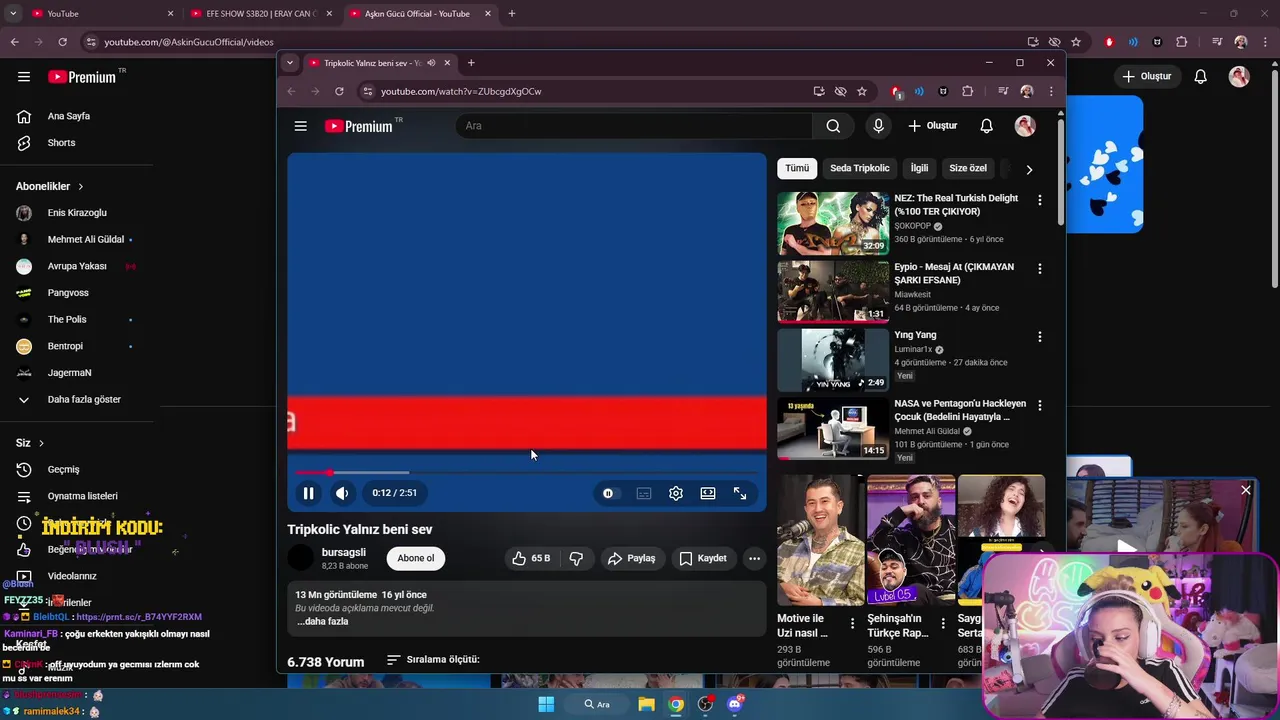Toggle subtitles captions button in the player
Viewport: 1280px width, 720px height.
644,493
